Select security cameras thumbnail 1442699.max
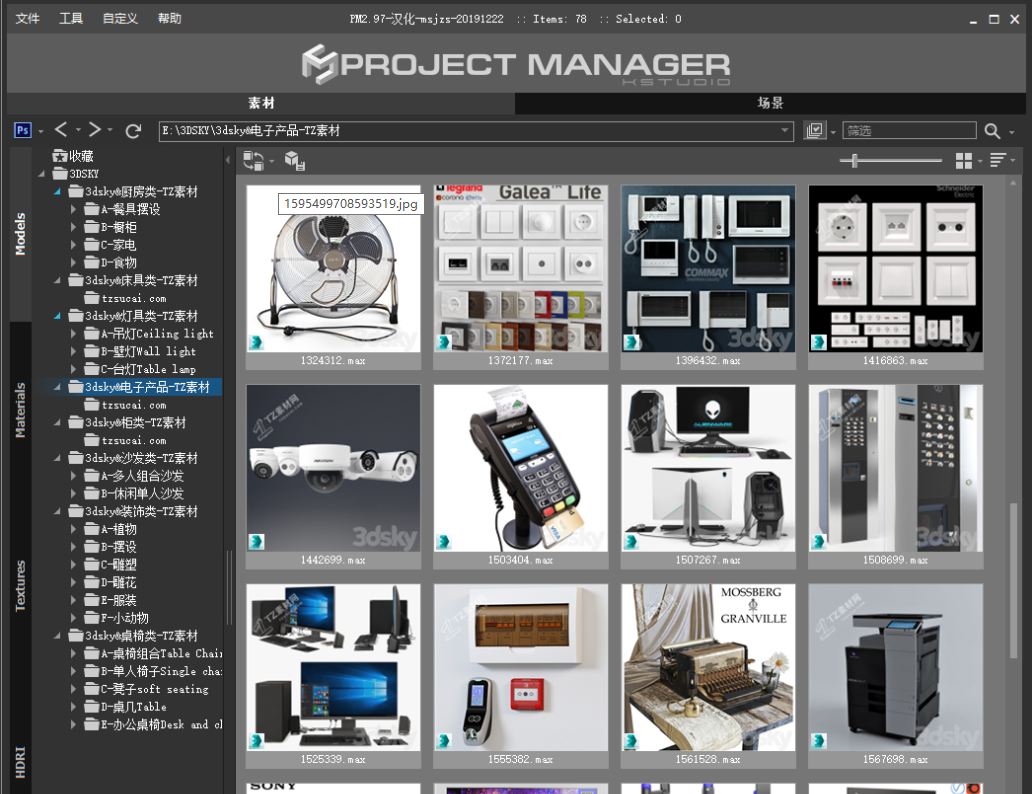The width and height of the screenshot is (1032, 794). pos(333,468)
